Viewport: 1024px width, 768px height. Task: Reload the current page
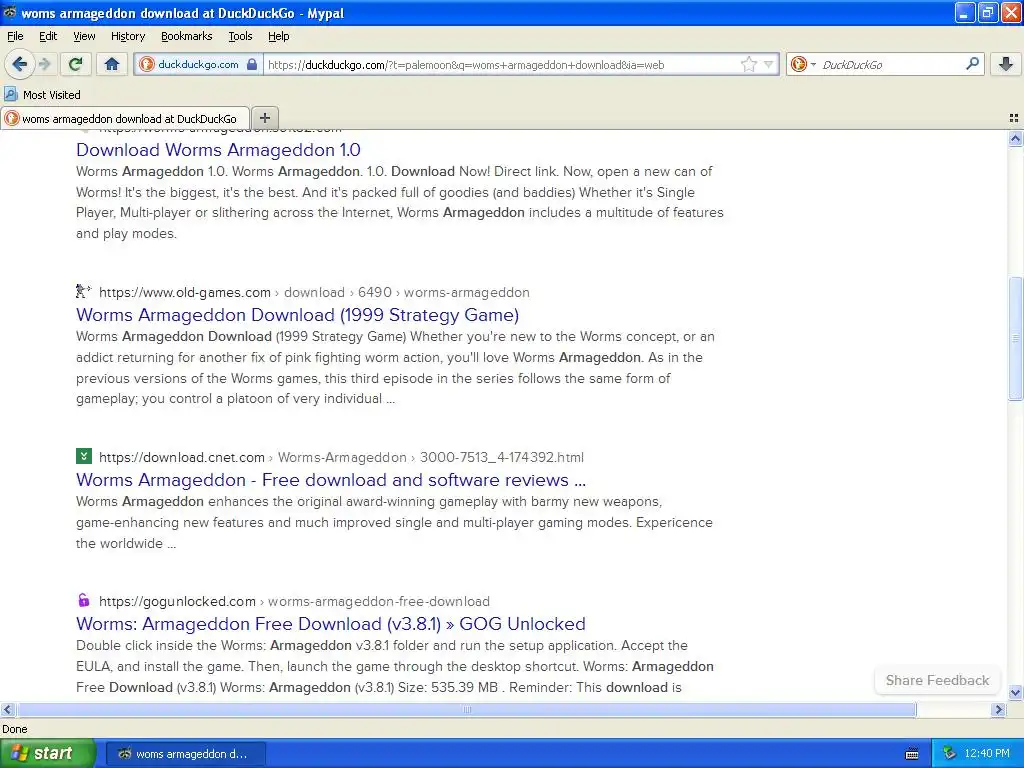(75, 64)
